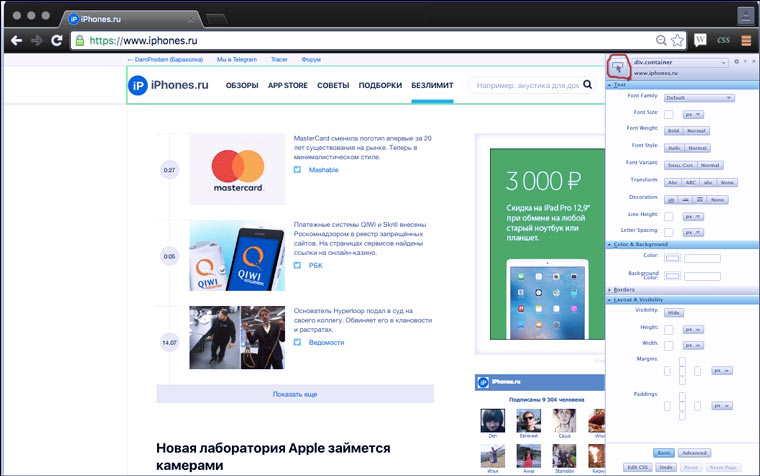Open БЕЗЛИМИТ in site navigation
760x476 pixels.
pos(432,85)
